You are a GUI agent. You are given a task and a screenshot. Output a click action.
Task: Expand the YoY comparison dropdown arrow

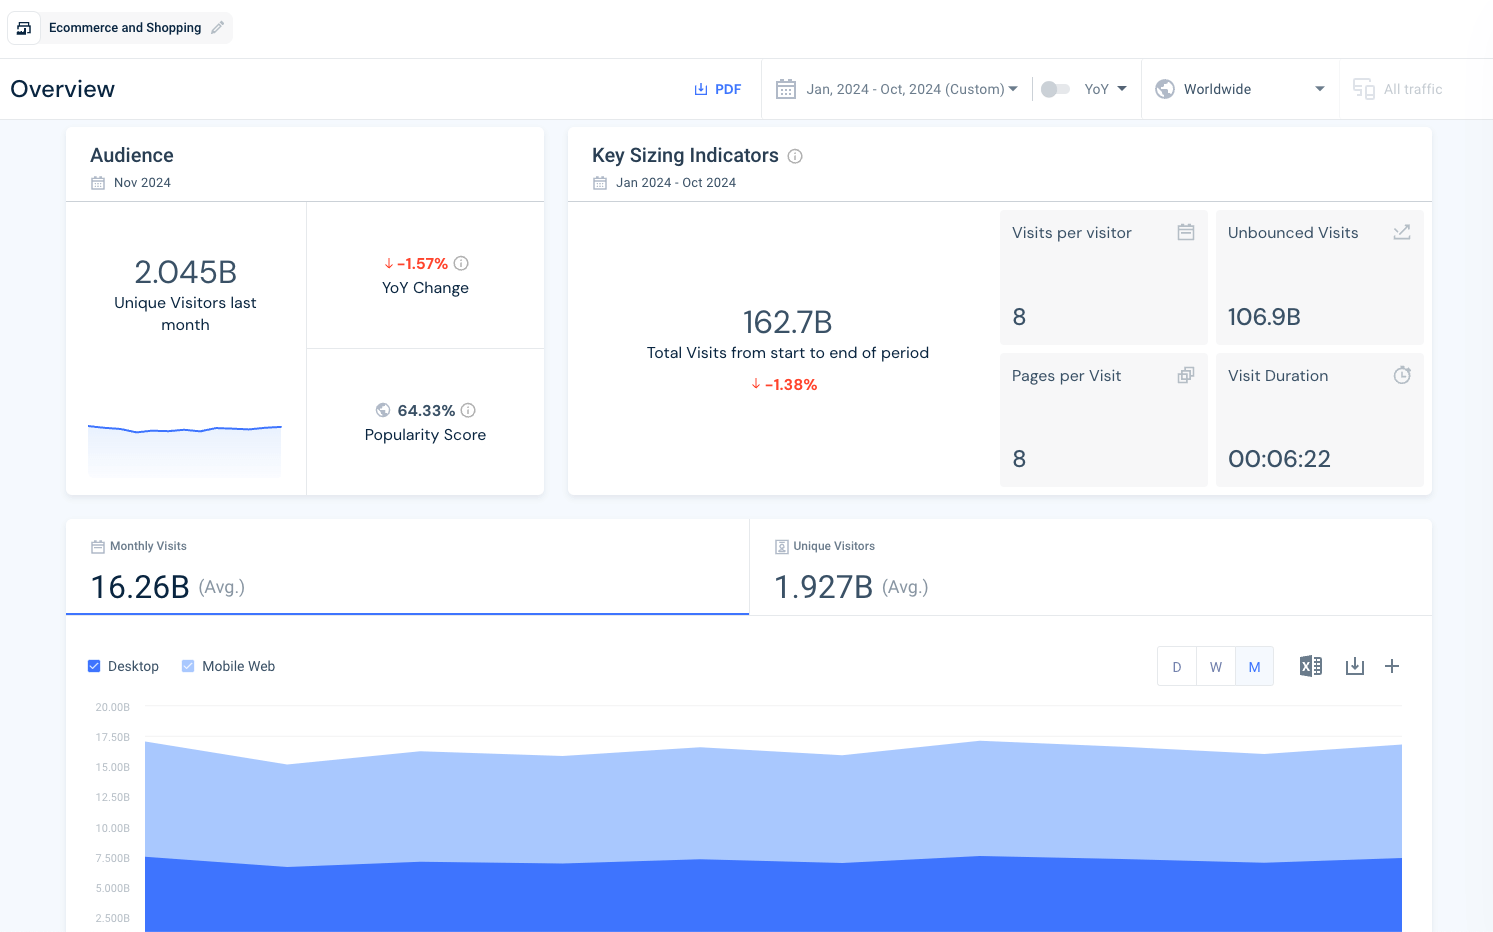[x=1124, y=88]
